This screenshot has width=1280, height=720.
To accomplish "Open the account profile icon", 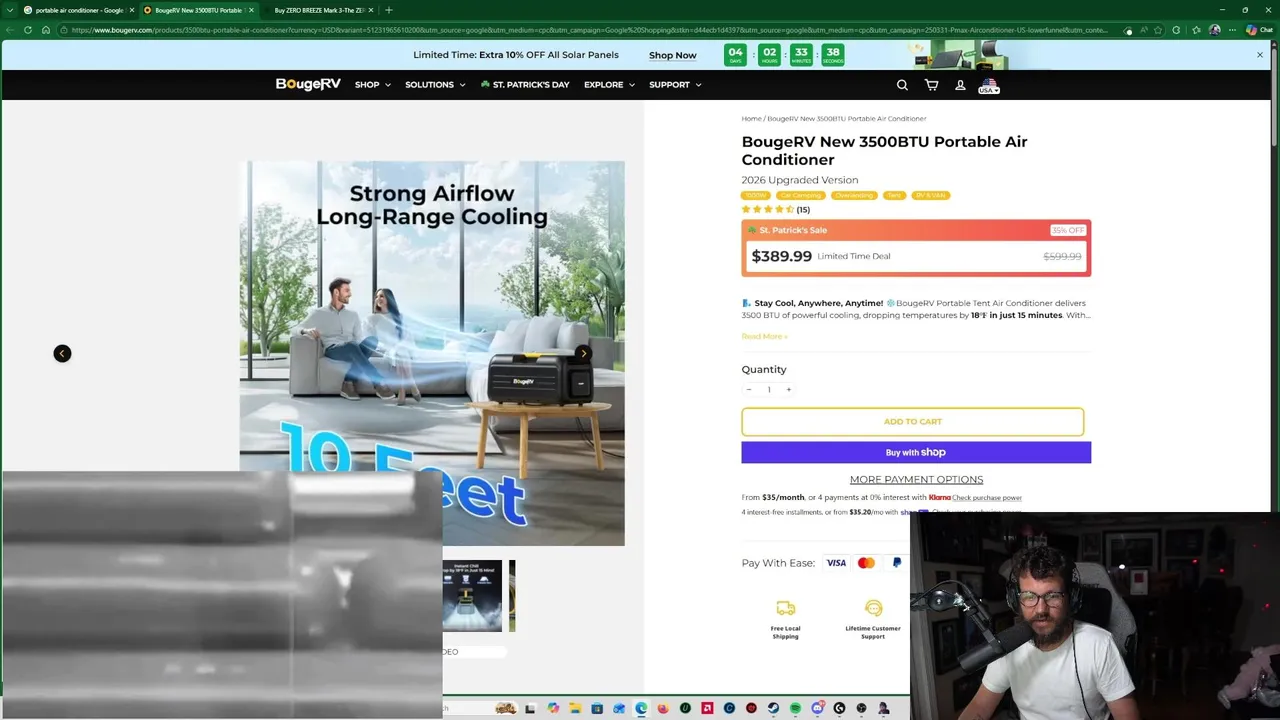I will (960, 85).
